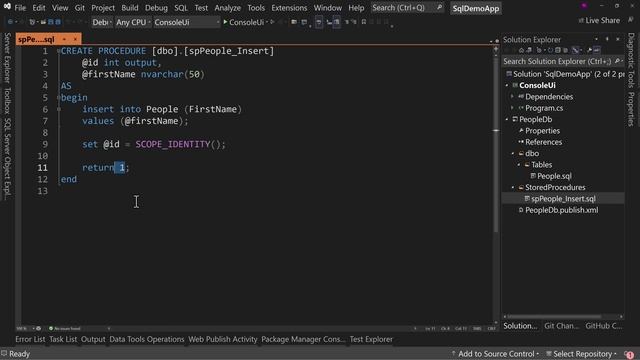The height and width of the screenshot is (360, 640).
Task: Click the Preview Selected Items icon in Solution Explorer
Action: (x=597, y=50)
